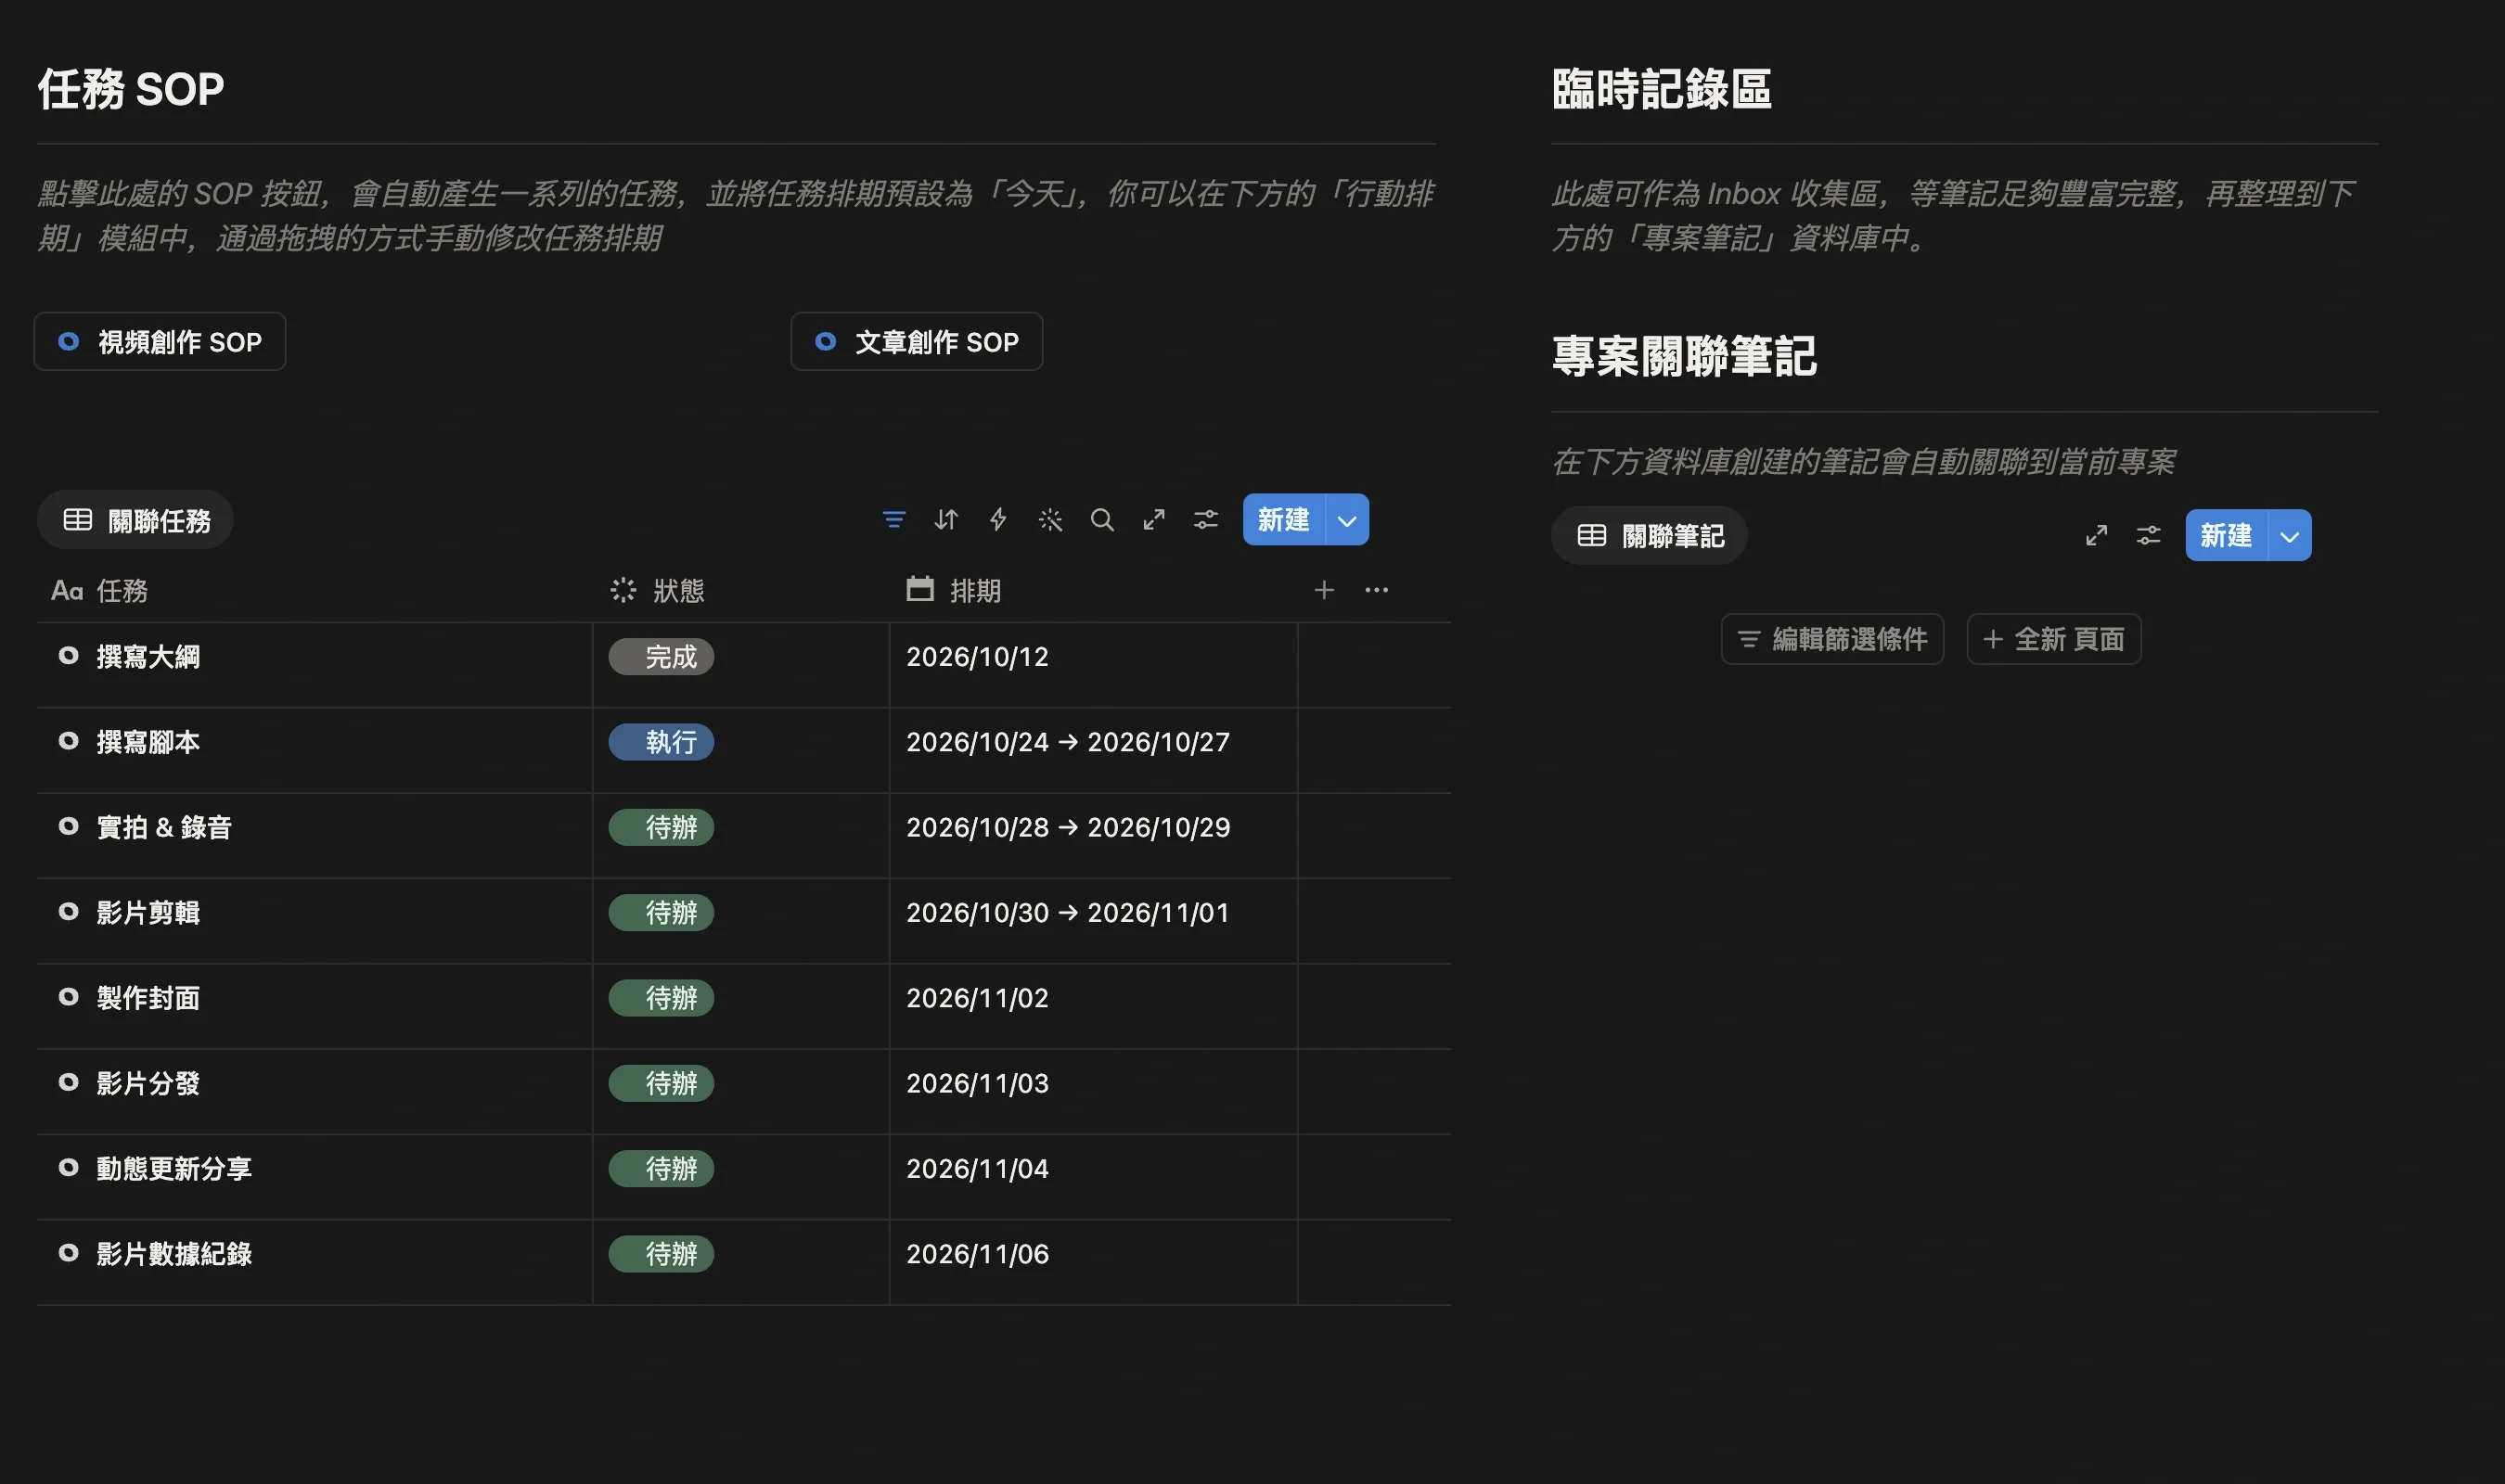The height and width of the screenshot is (1484, 2505).
Task: Click the blue 新建 button in 關聯任務
Action: [x=1284, y=520]
